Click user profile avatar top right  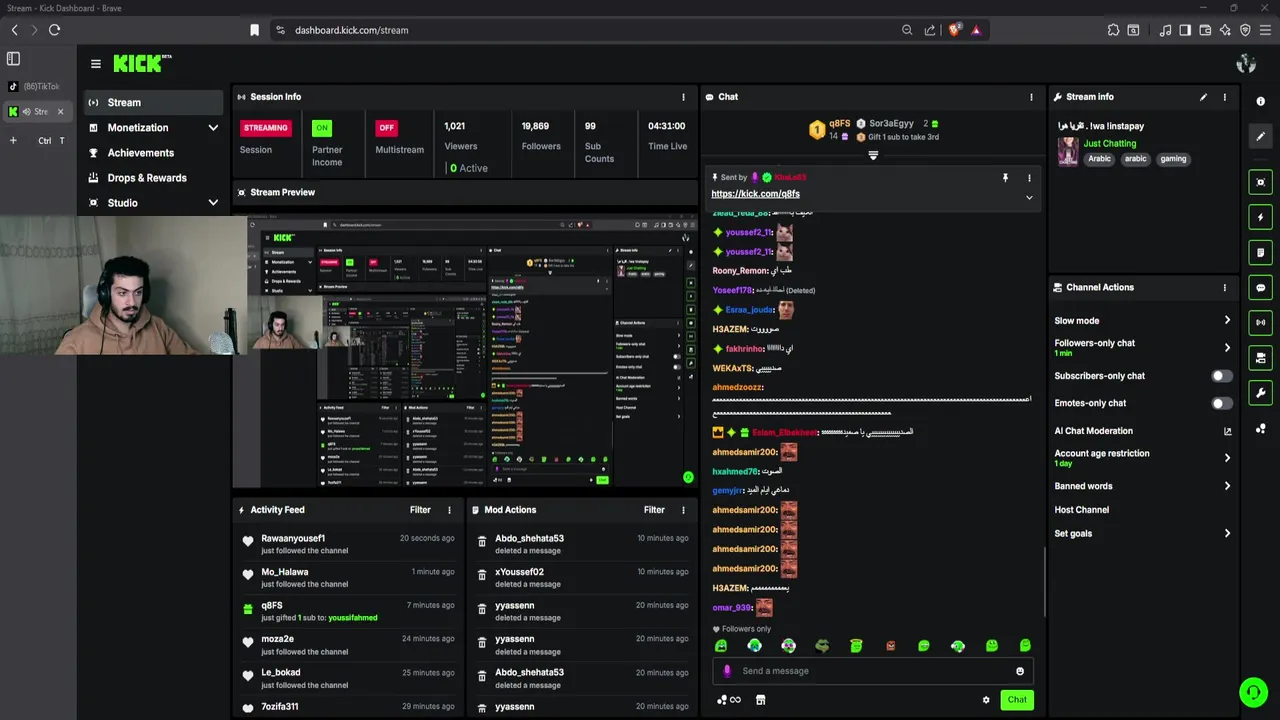point(1246,64)
